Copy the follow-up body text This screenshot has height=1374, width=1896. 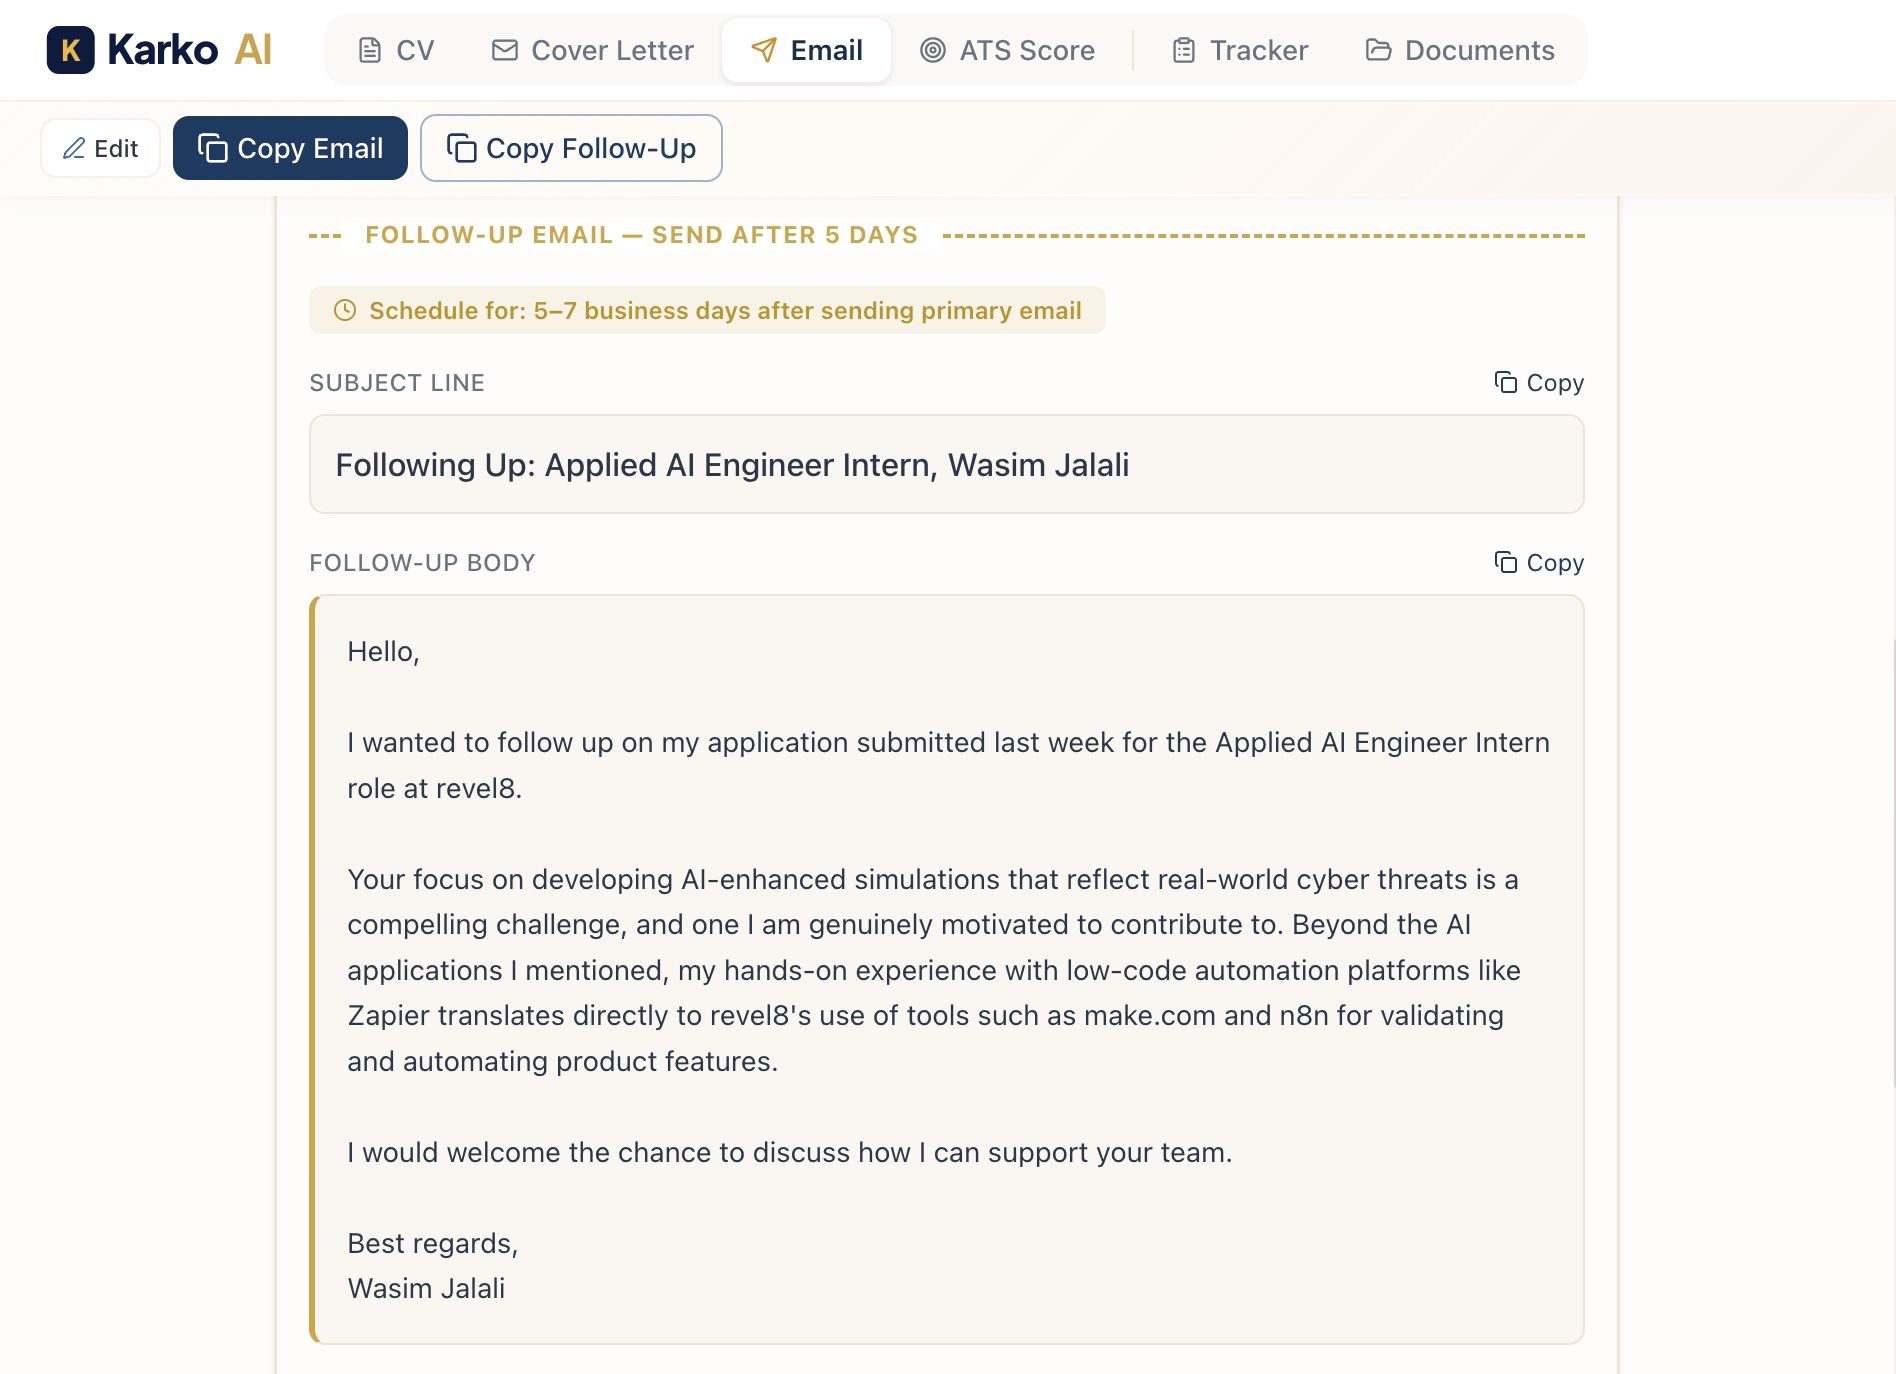click(x=1537, y=562)
